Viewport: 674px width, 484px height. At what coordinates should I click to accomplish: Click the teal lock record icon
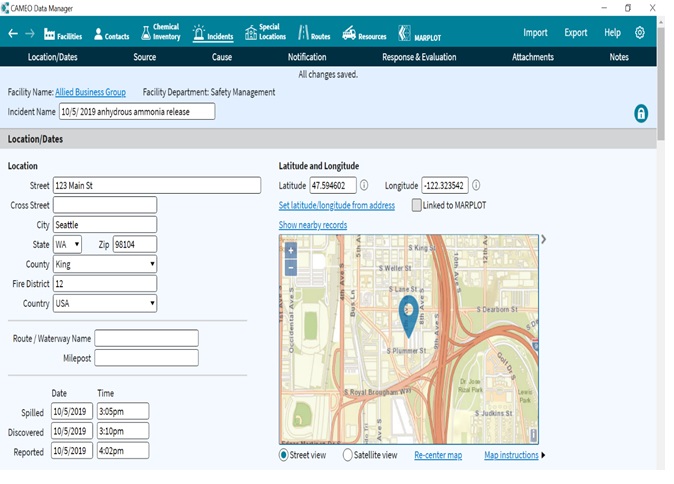tap(641, 113)
